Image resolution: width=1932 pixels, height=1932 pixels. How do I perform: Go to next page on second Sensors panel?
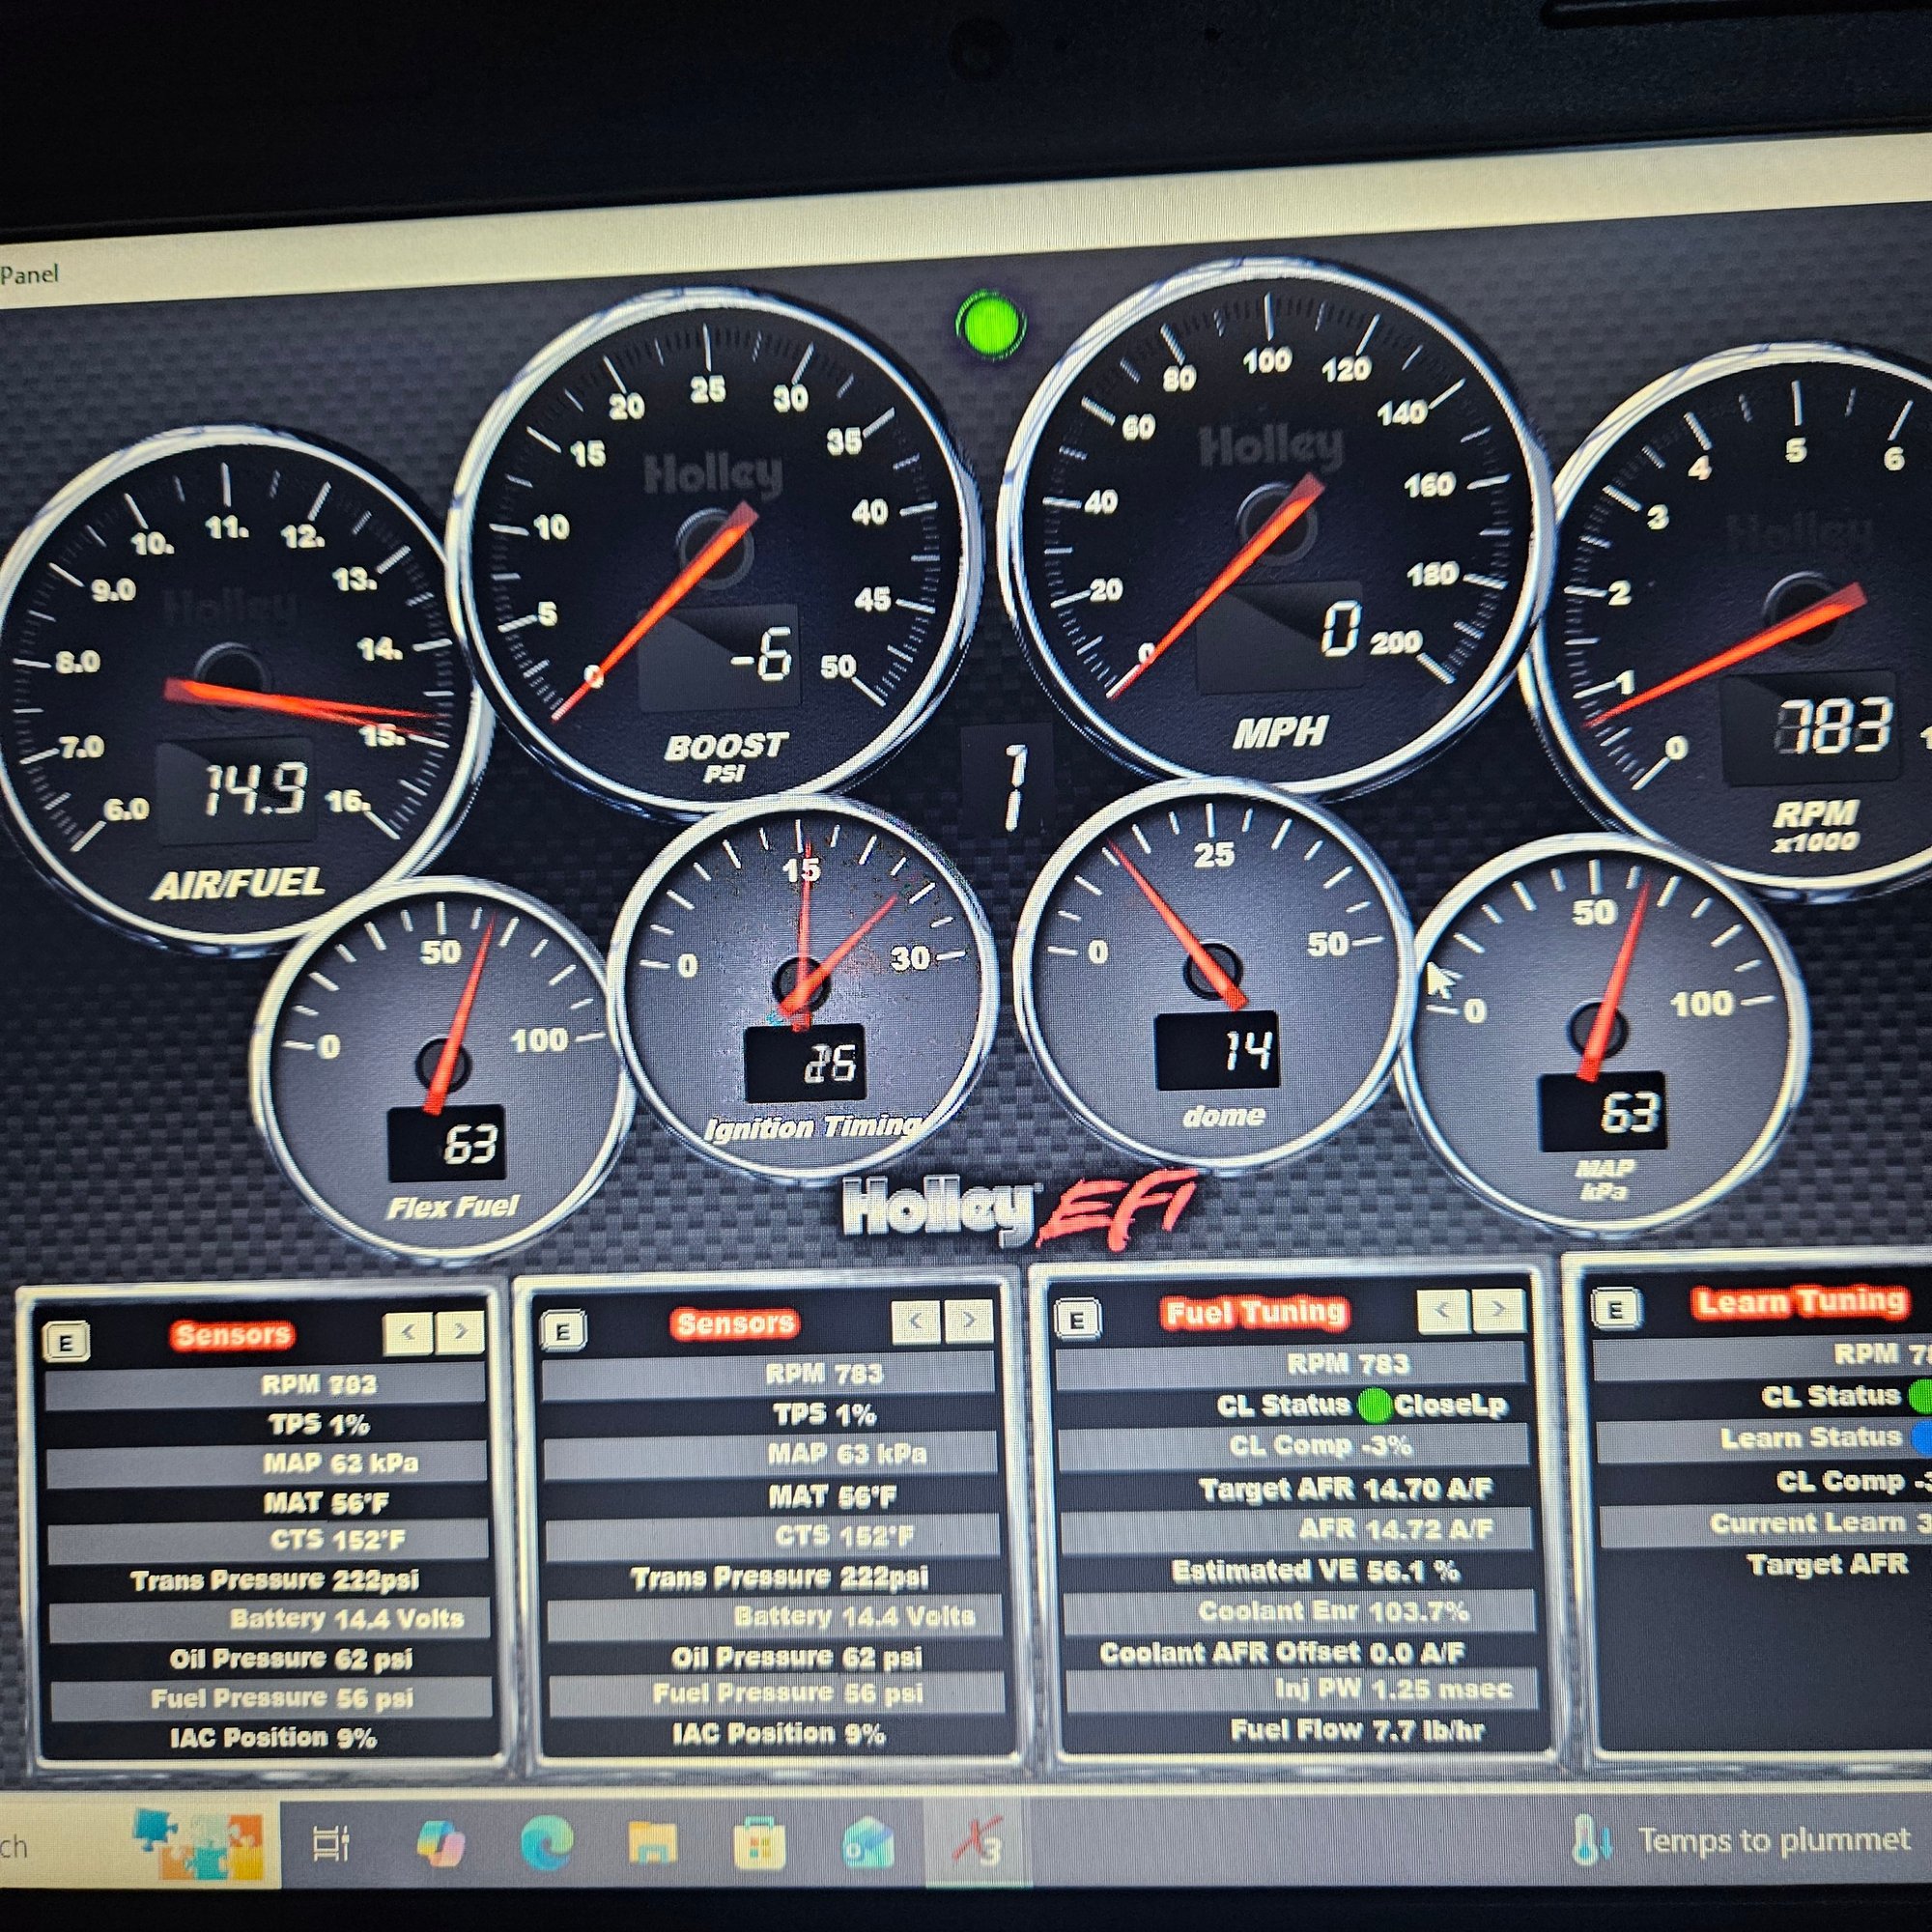968,1321
